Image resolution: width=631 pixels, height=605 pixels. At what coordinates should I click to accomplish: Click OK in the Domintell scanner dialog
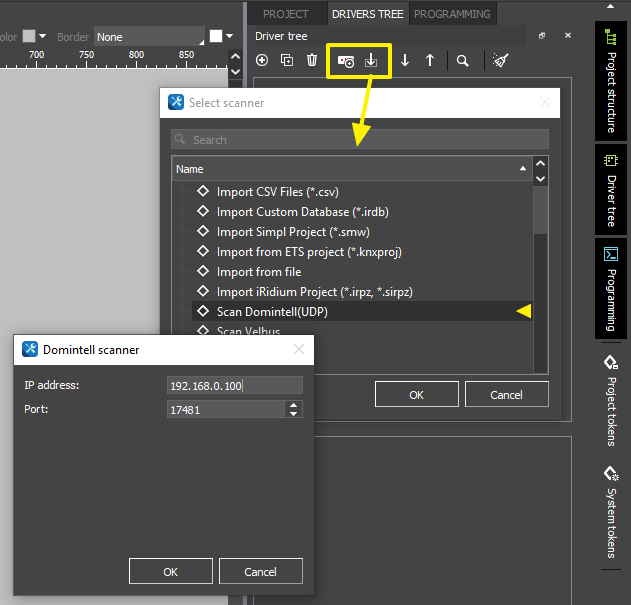click(x=171, y=571)
